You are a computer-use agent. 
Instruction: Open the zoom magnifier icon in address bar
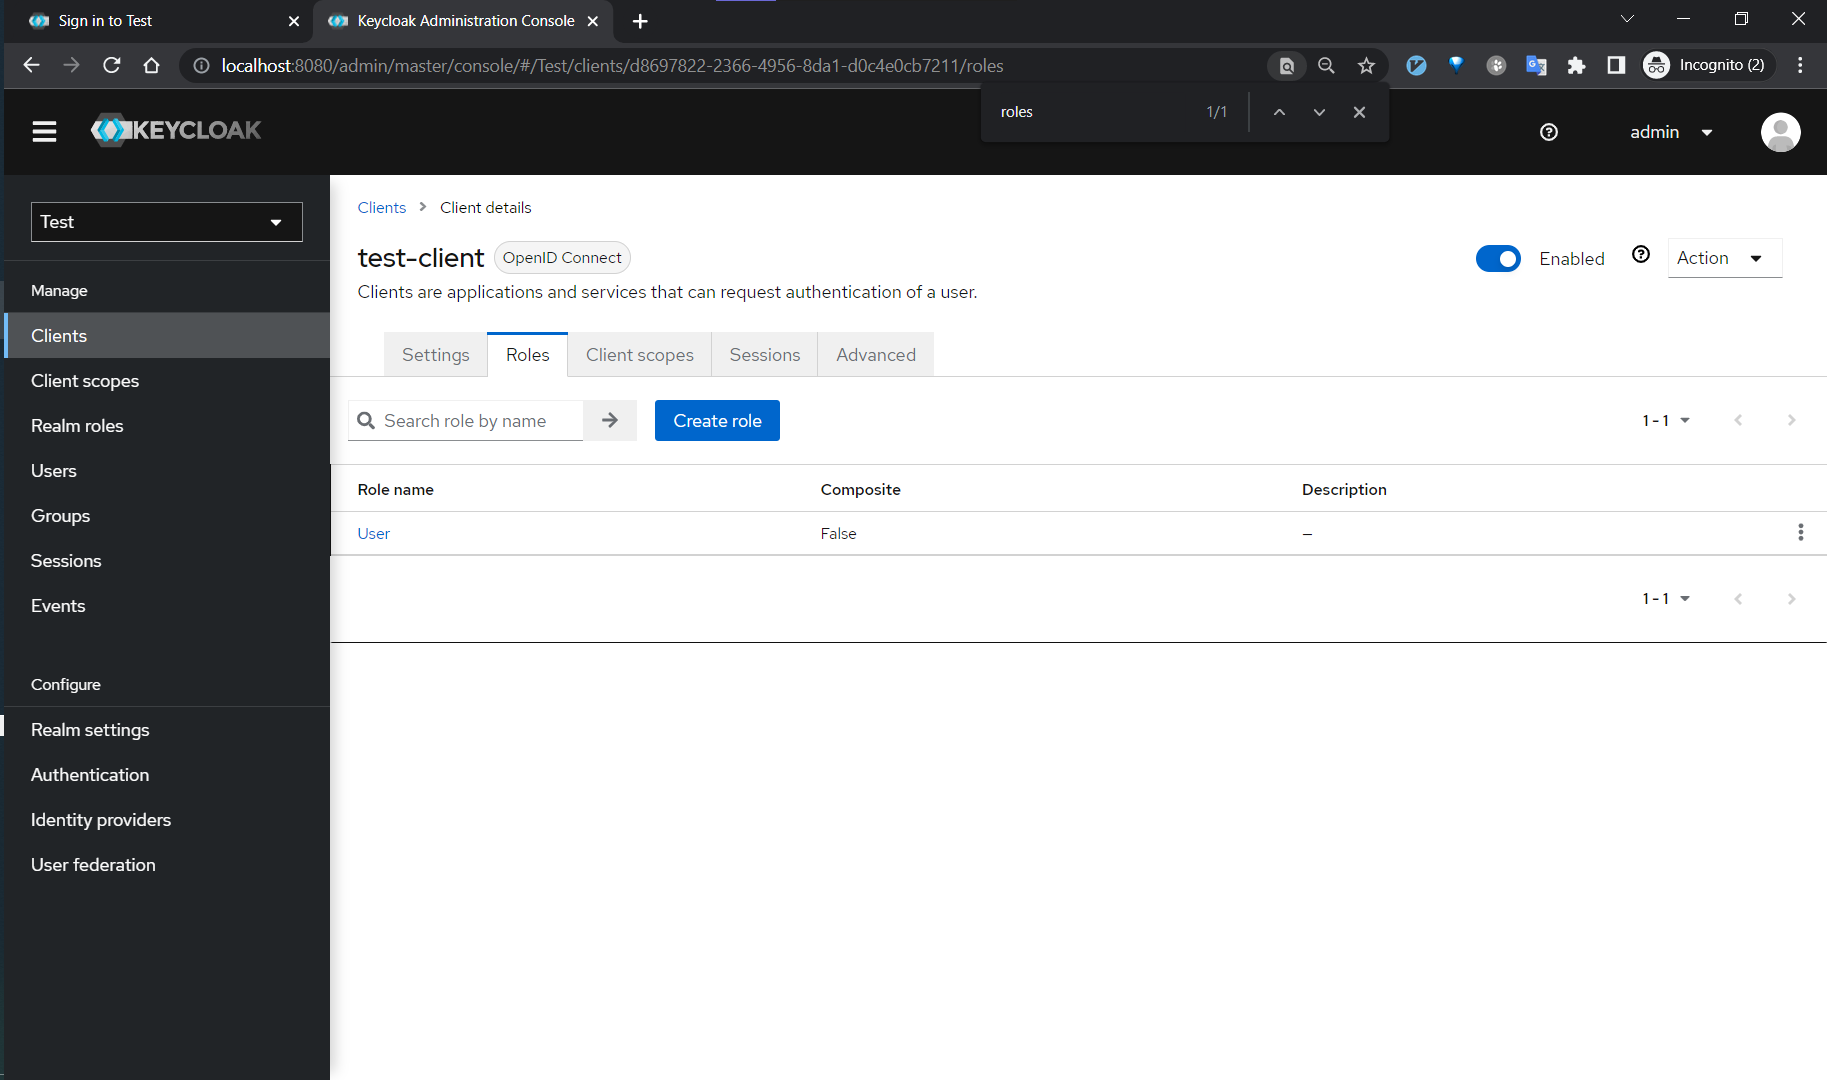1326,65
